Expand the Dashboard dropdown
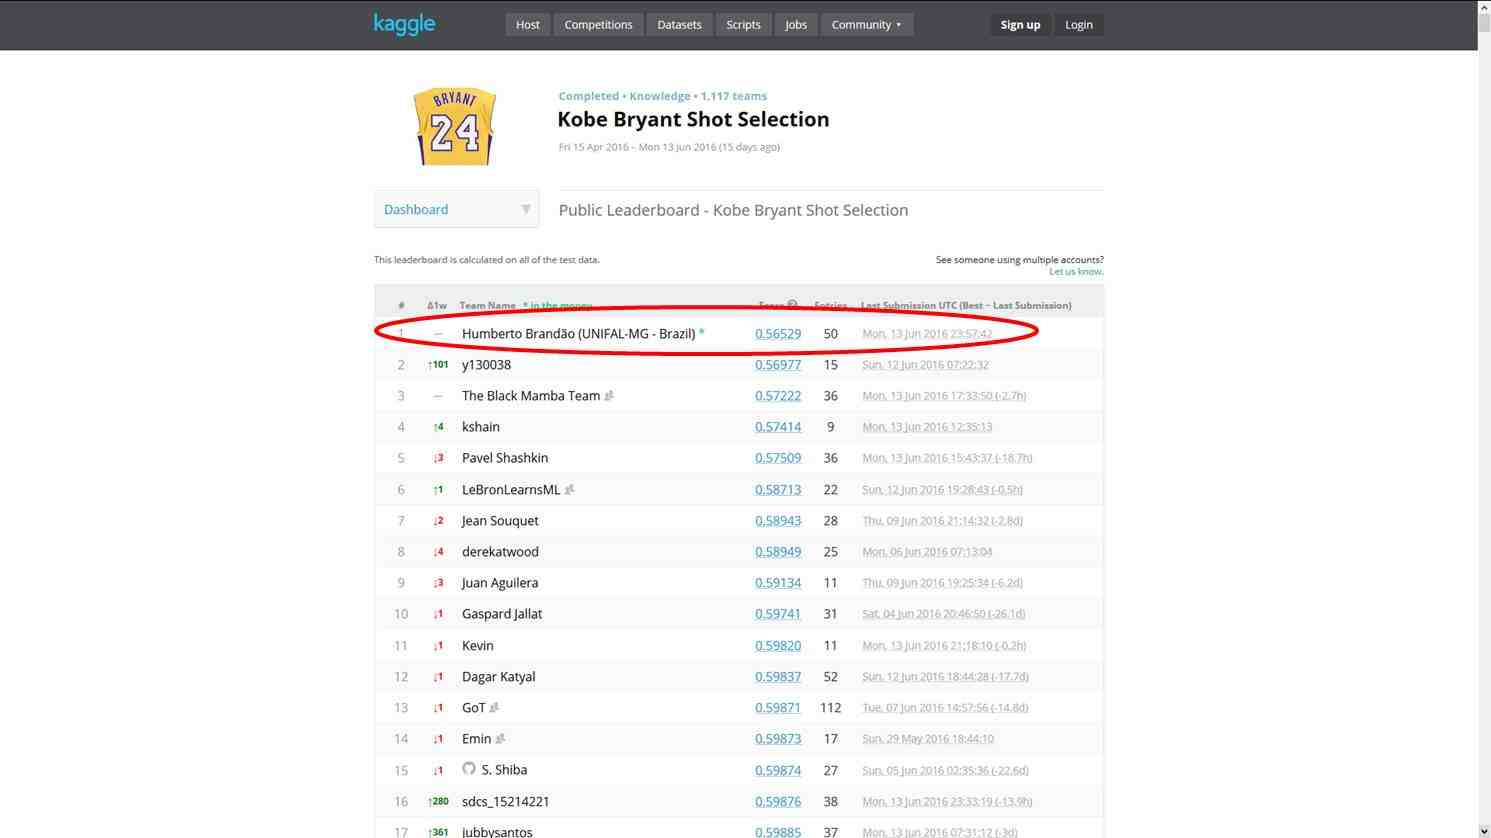The image size is (1491, 838). coord(456,209)
